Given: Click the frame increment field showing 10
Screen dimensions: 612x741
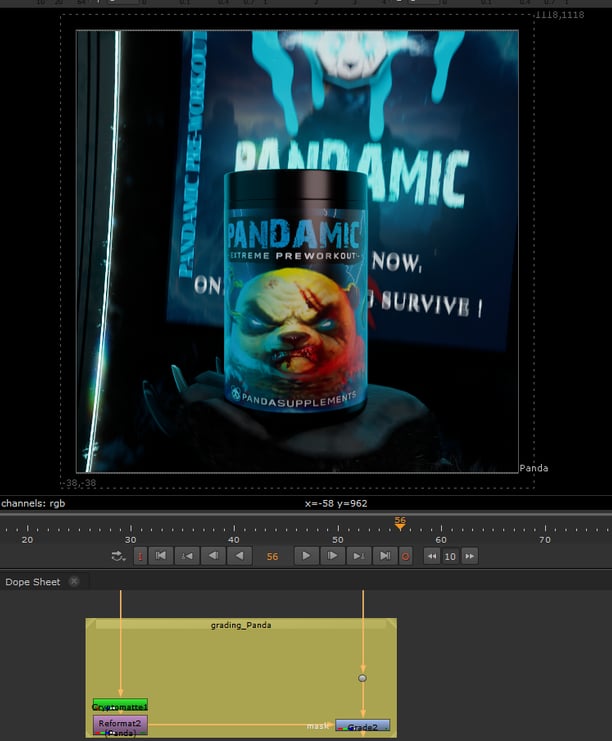Looking at the screenshot, I should pyautogui.click(x=450, y=556).
